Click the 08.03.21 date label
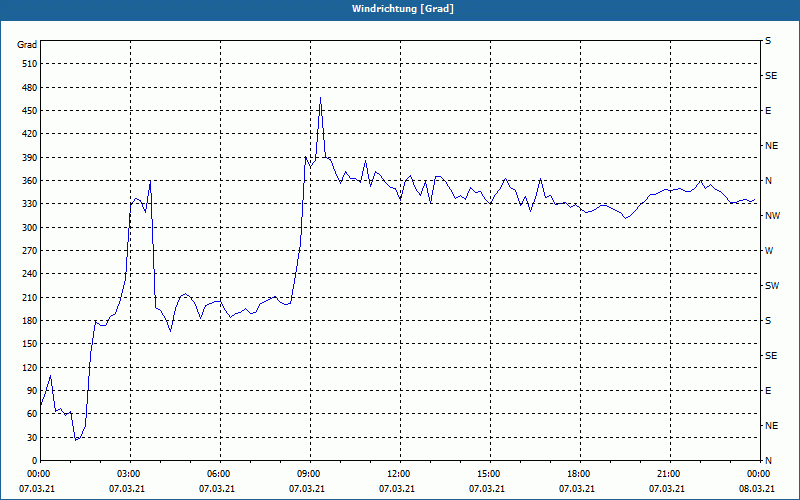The image size is (800, 500). click(757, 488)
